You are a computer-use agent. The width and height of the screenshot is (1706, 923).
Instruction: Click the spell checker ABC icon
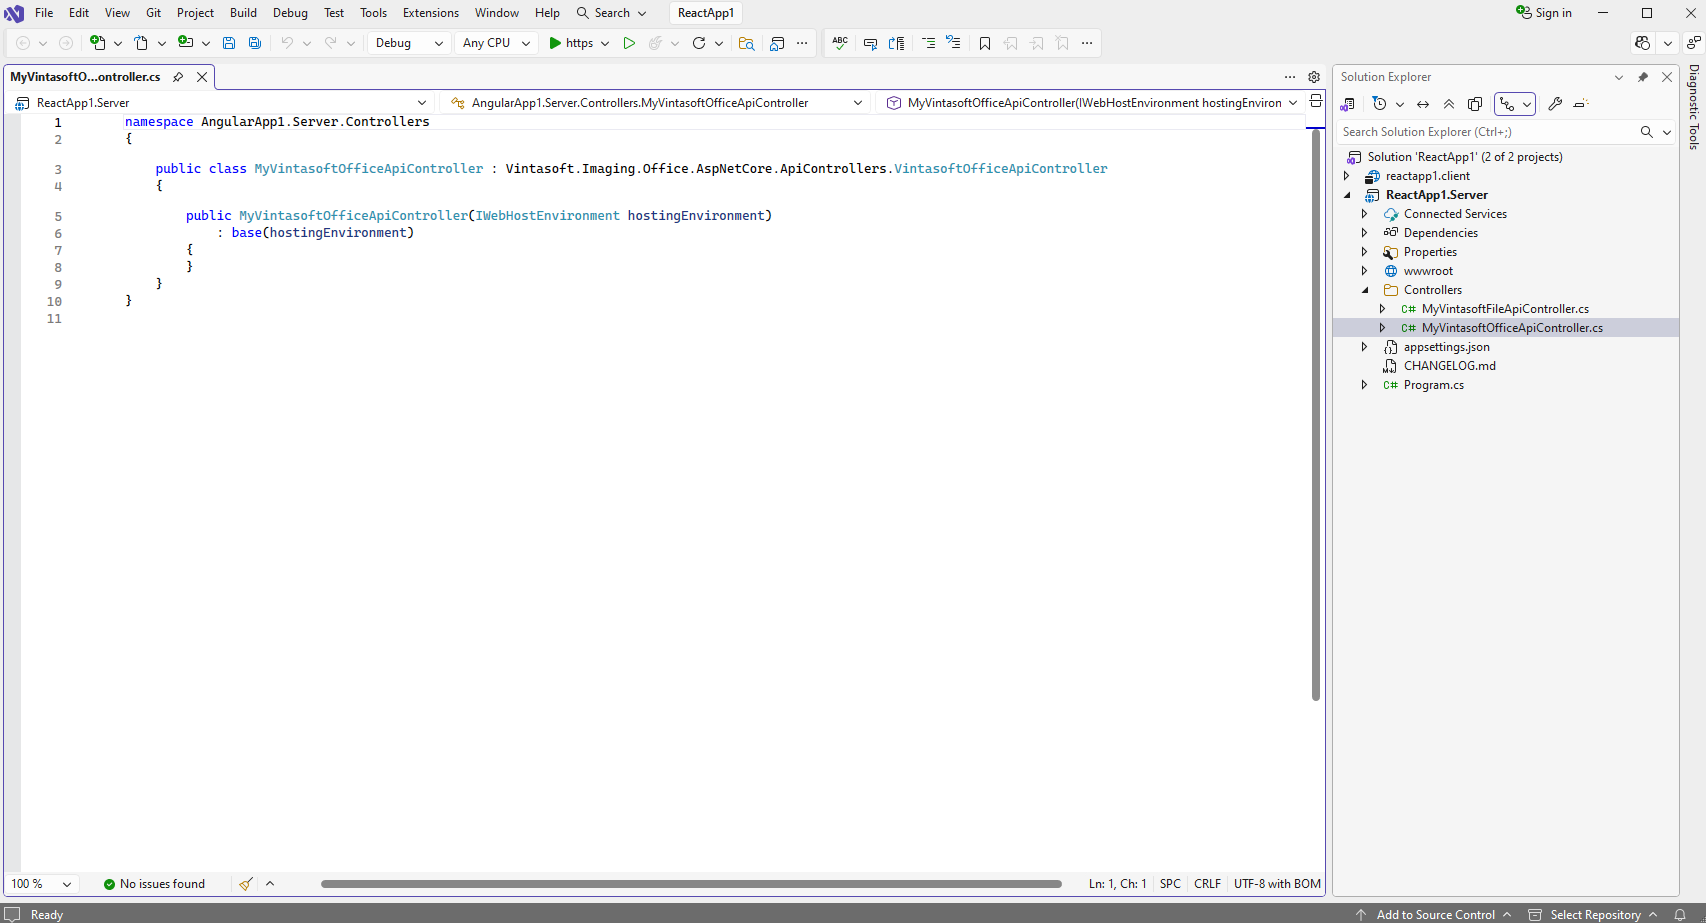pos(840,43)
